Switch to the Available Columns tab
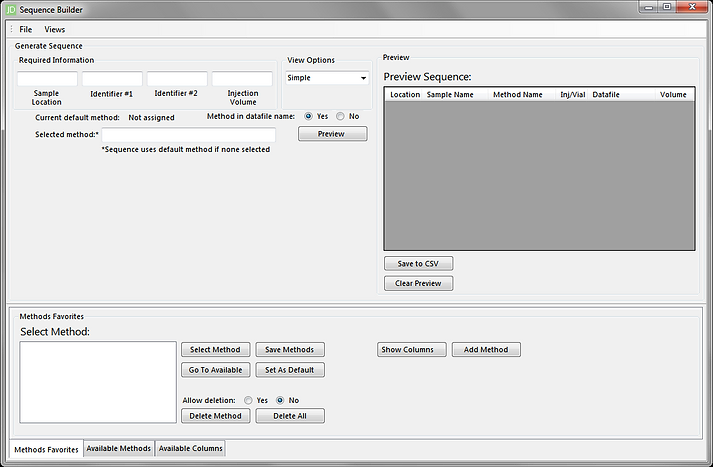 coord(191,448)
